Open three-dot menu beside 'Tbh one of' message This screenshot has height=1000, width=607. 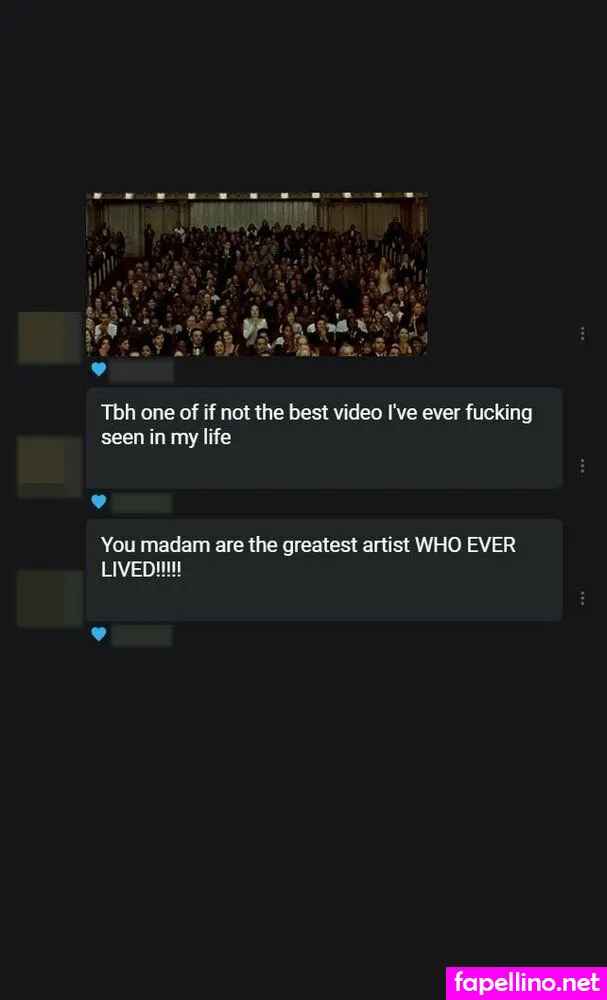coord(582,466)
